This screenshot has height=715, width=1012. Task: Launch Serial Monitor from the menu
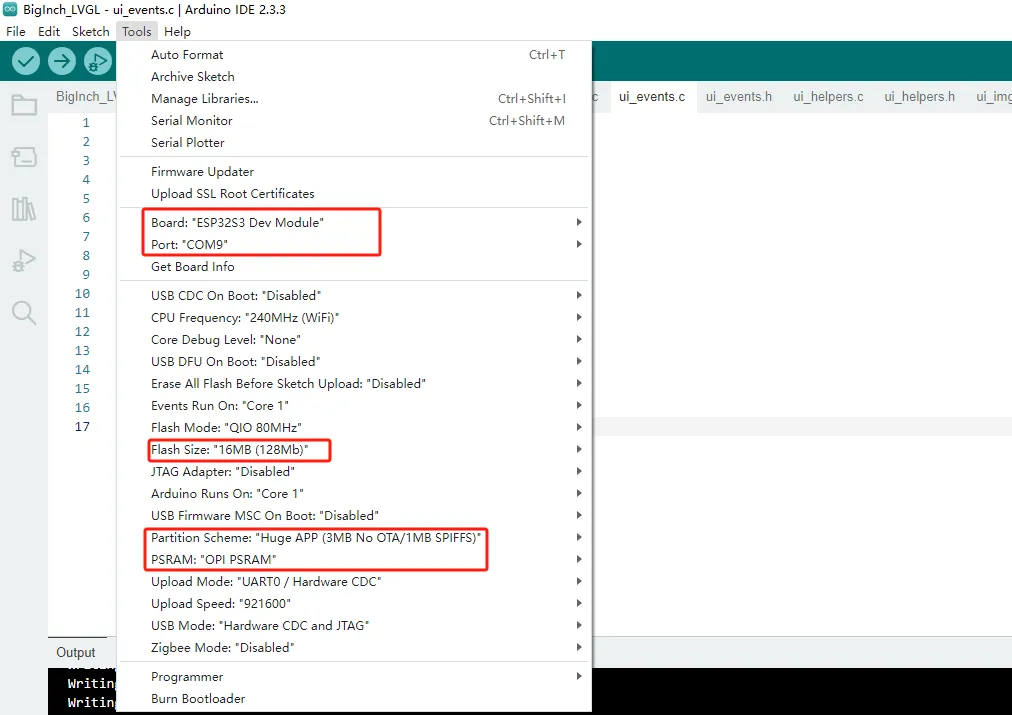coord(354,121)
